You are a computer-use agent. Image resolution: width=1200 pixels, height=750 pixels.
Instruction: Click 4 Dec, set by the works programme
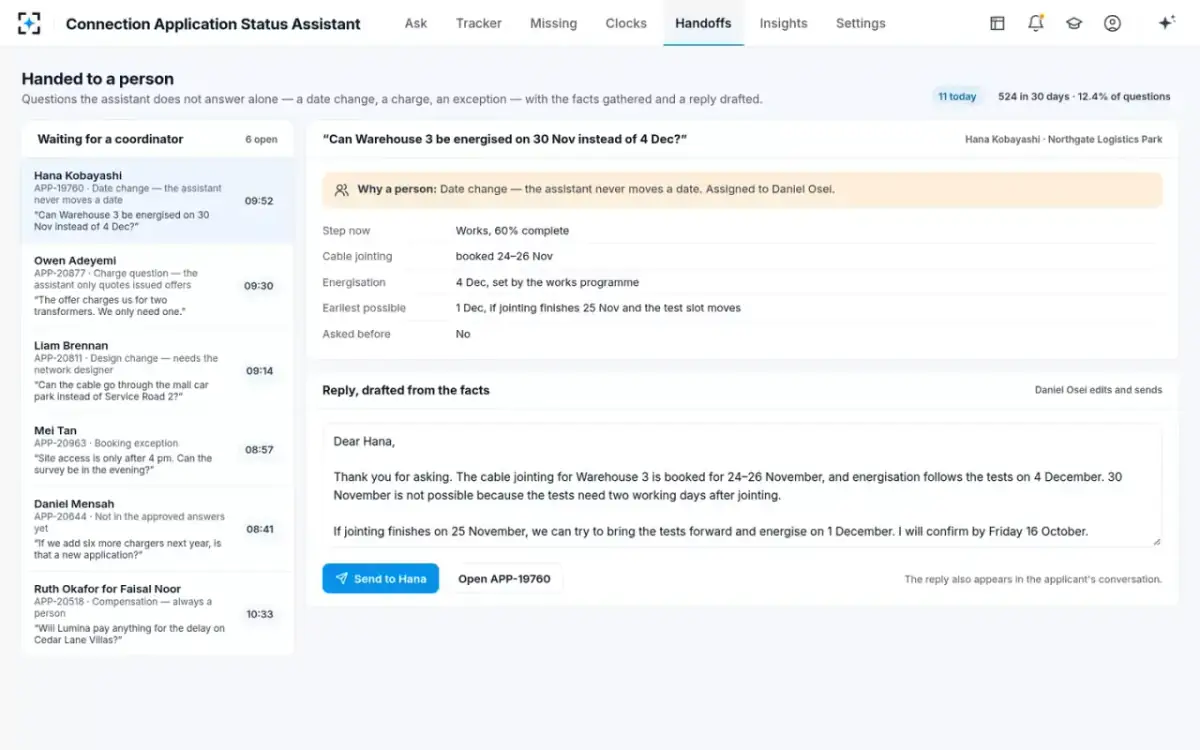click(547, 283)
